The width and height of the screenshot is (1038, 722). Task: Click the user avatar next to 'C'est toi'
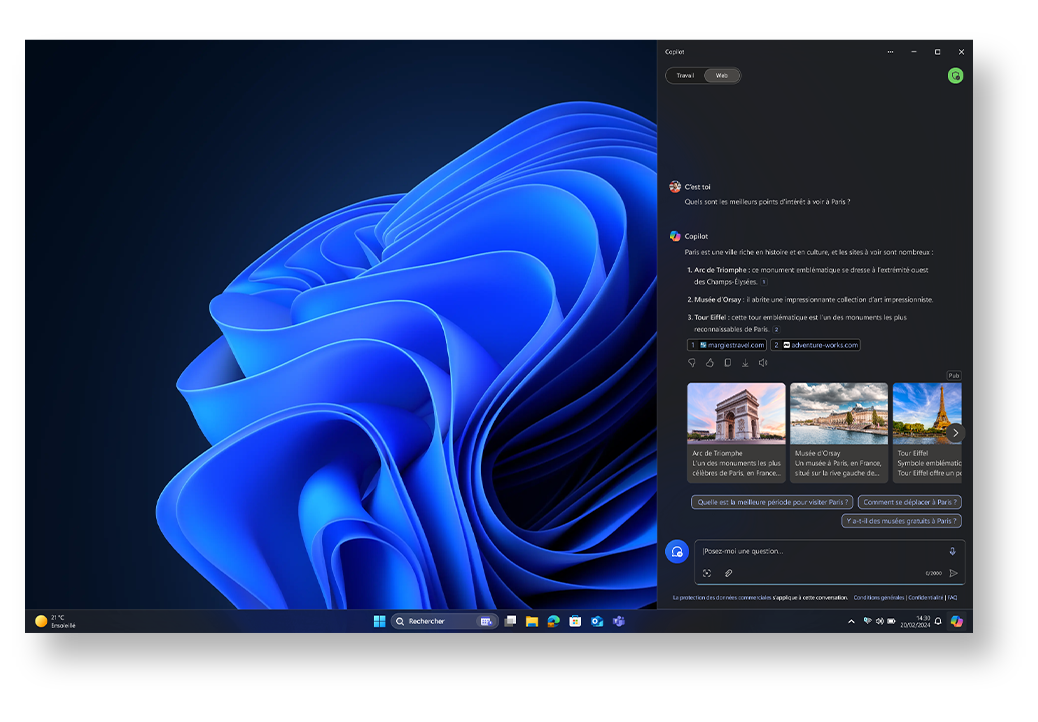coord(675,187)
